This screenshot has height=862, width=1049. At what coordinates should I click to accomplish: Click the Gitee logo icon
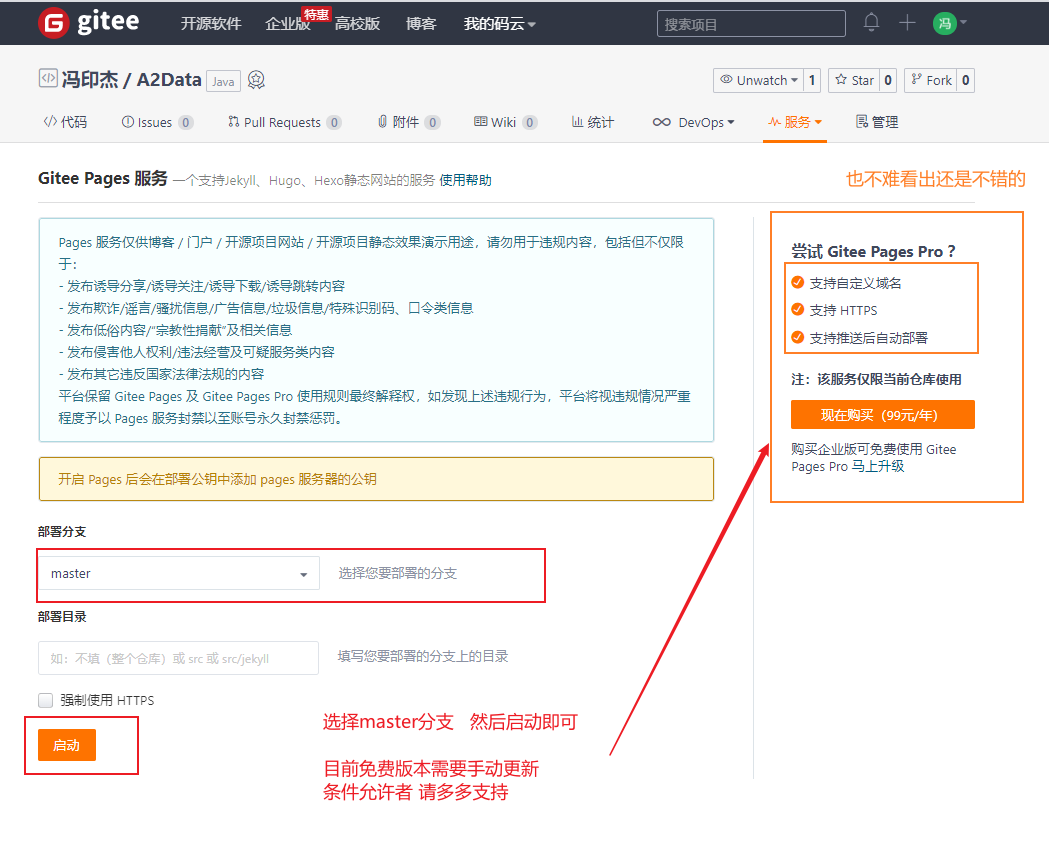click(x=54, y=23)
